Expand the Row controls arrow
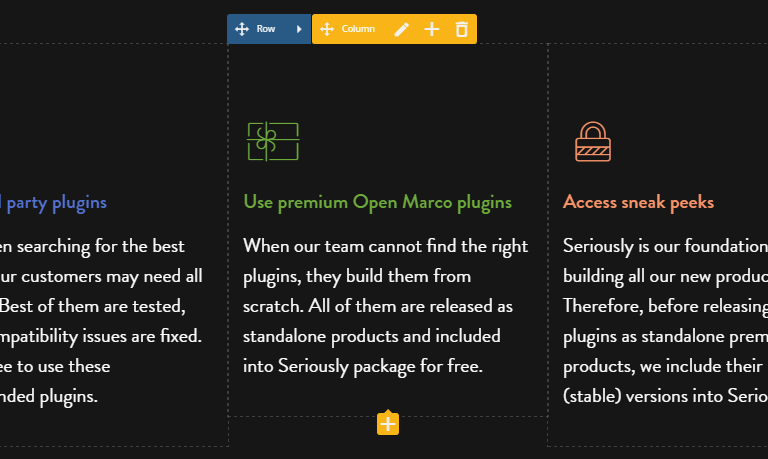768x459 pixels. (299, 29)
